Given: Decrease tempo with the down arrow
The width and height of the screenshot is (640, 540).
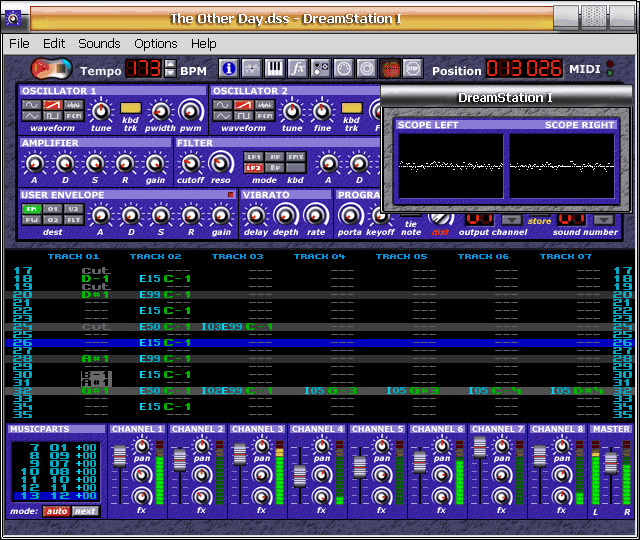Looking at the screenshot, I should point(170,73).
